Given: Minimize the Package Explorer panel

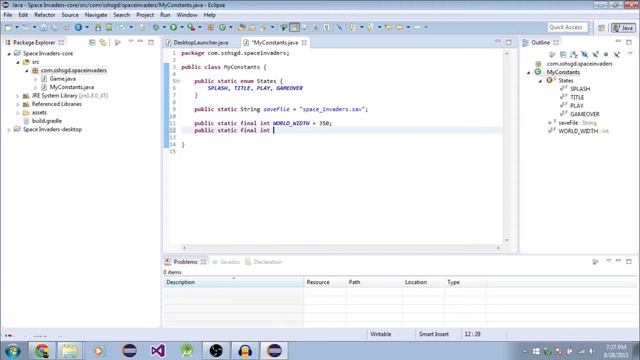Looking at the screenshot, I should click(x=140, y=42).
